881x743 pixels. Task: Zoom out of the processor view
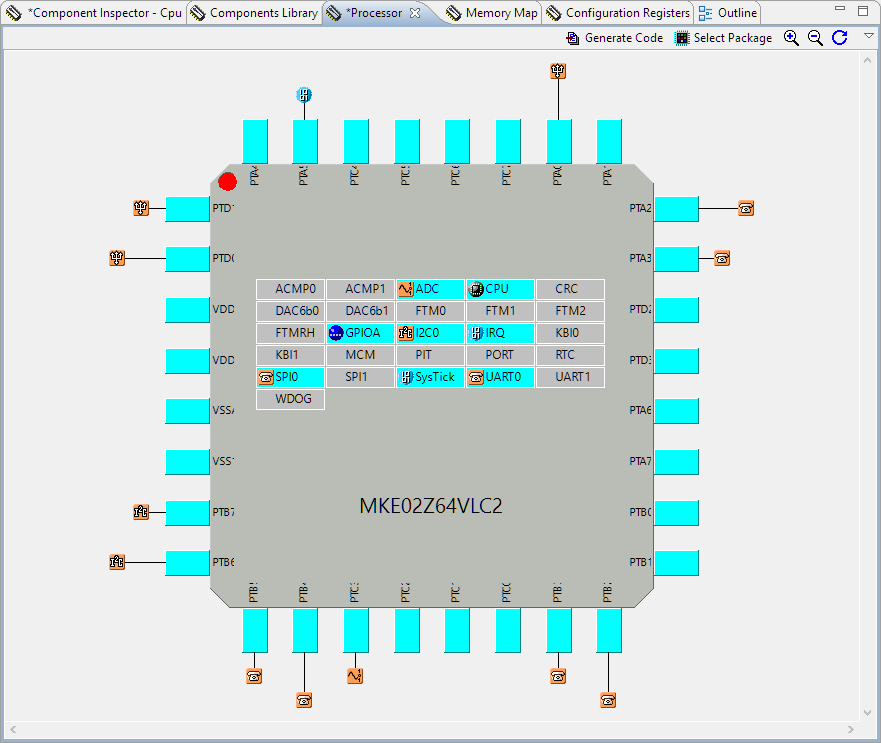point(815,38)
